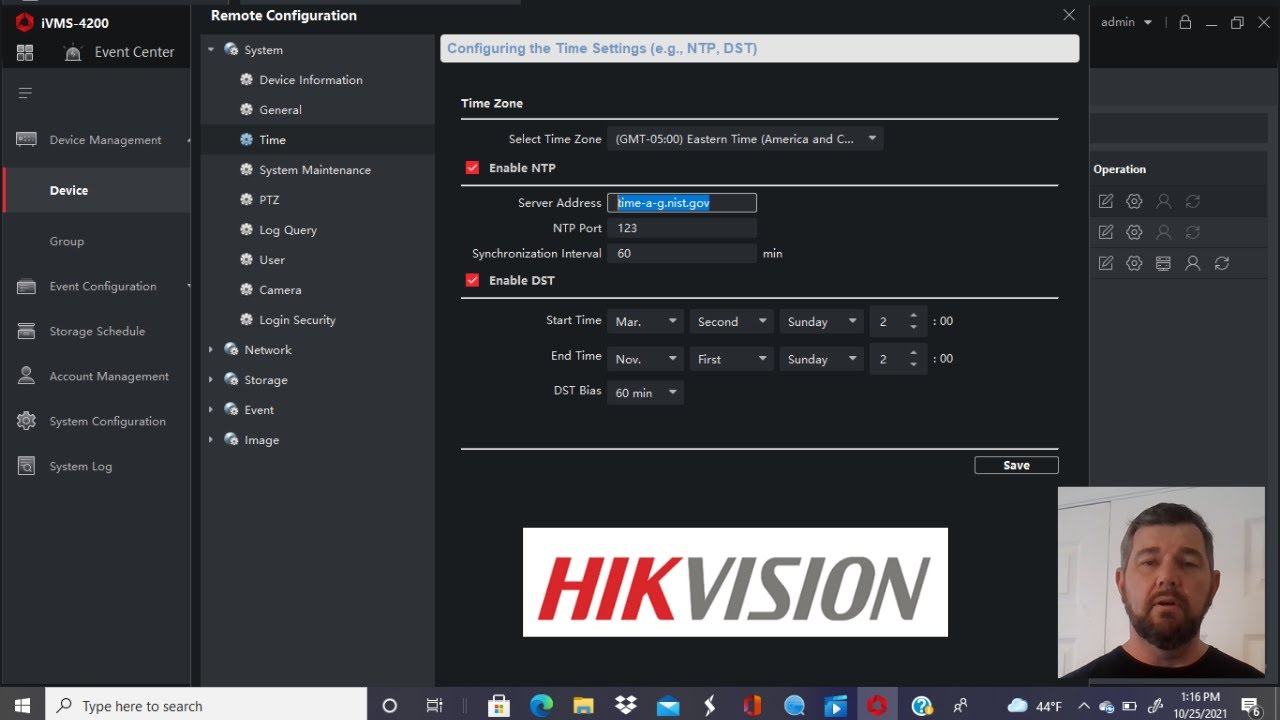
Task: Open File Explorer from the taskbar
Action: point(583,706)
